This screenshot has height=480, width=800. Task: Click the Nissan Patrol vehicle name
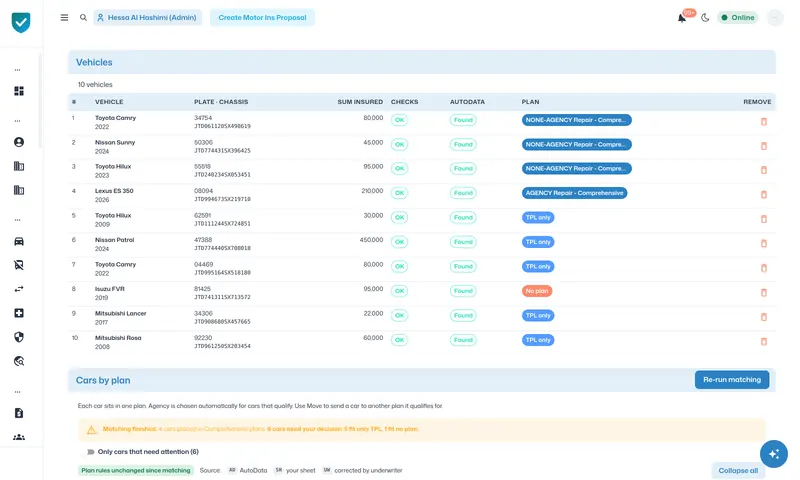114,240
